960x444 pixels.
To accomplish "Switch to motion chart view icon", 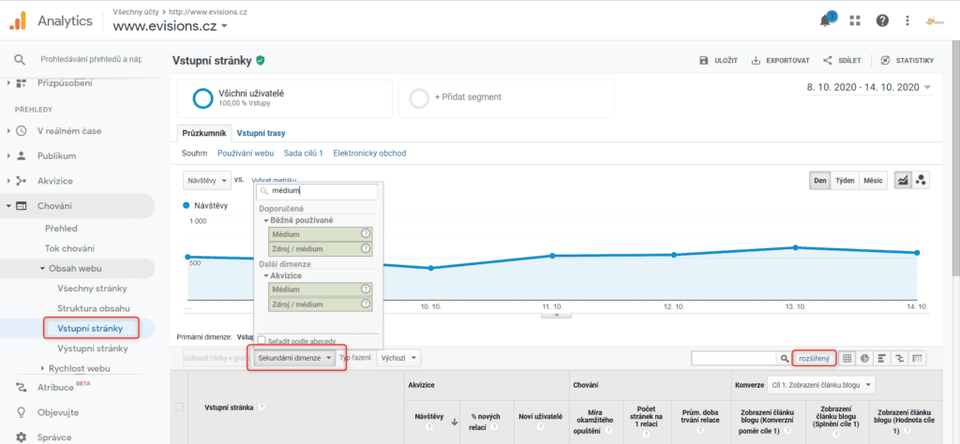I will (922, 180).
